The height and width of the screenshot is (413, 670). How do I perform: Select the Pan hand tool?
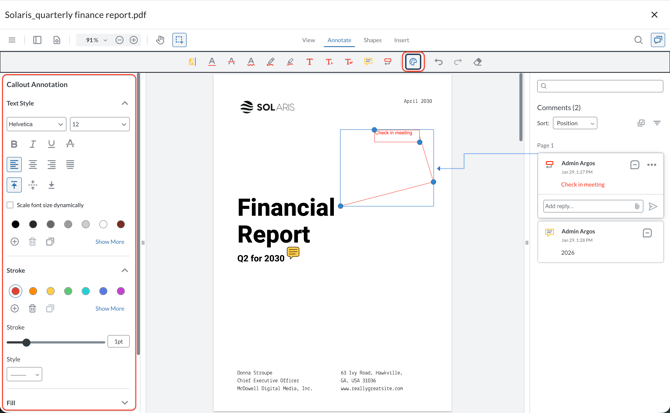(160, 40)
